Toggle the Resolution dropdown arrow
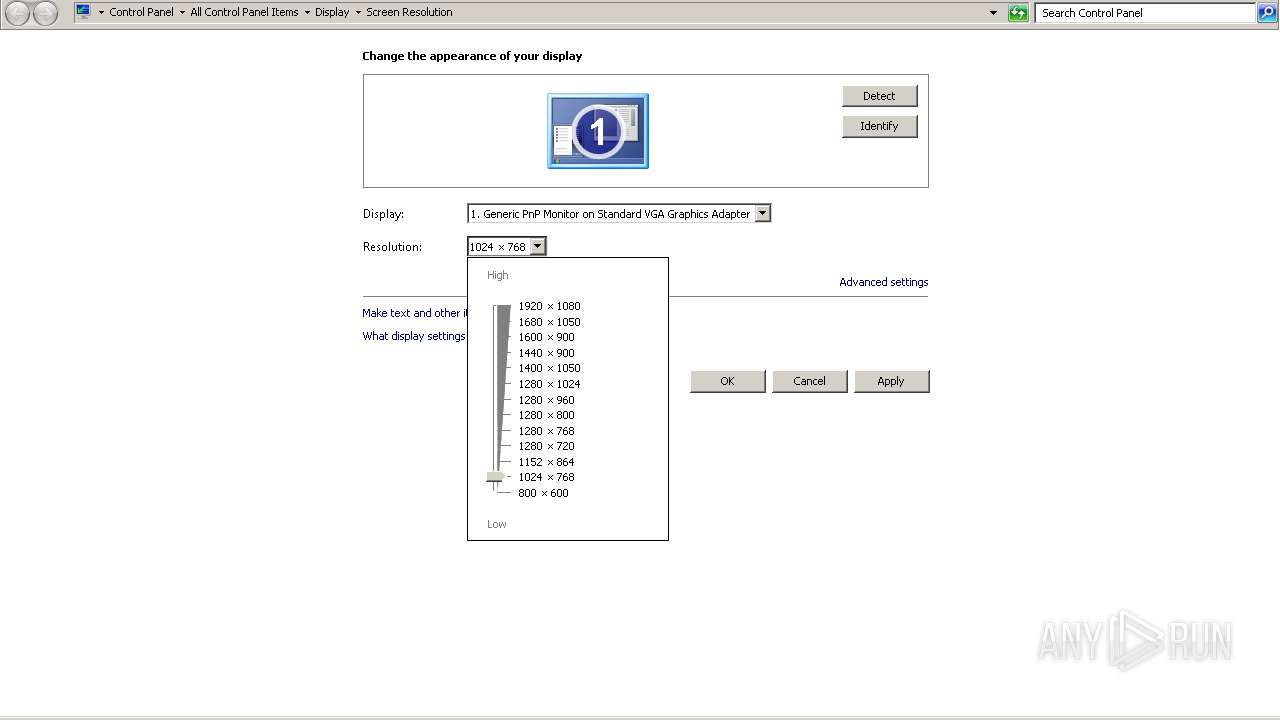1280x720 pixels. (537, 247)
